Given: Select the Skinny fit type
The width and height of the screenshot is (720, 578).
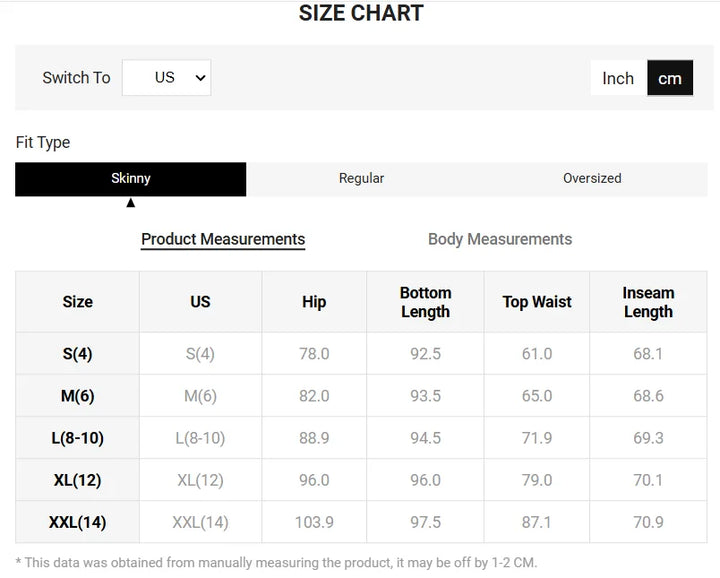Looking at the screenshot, I should [130, 178].
